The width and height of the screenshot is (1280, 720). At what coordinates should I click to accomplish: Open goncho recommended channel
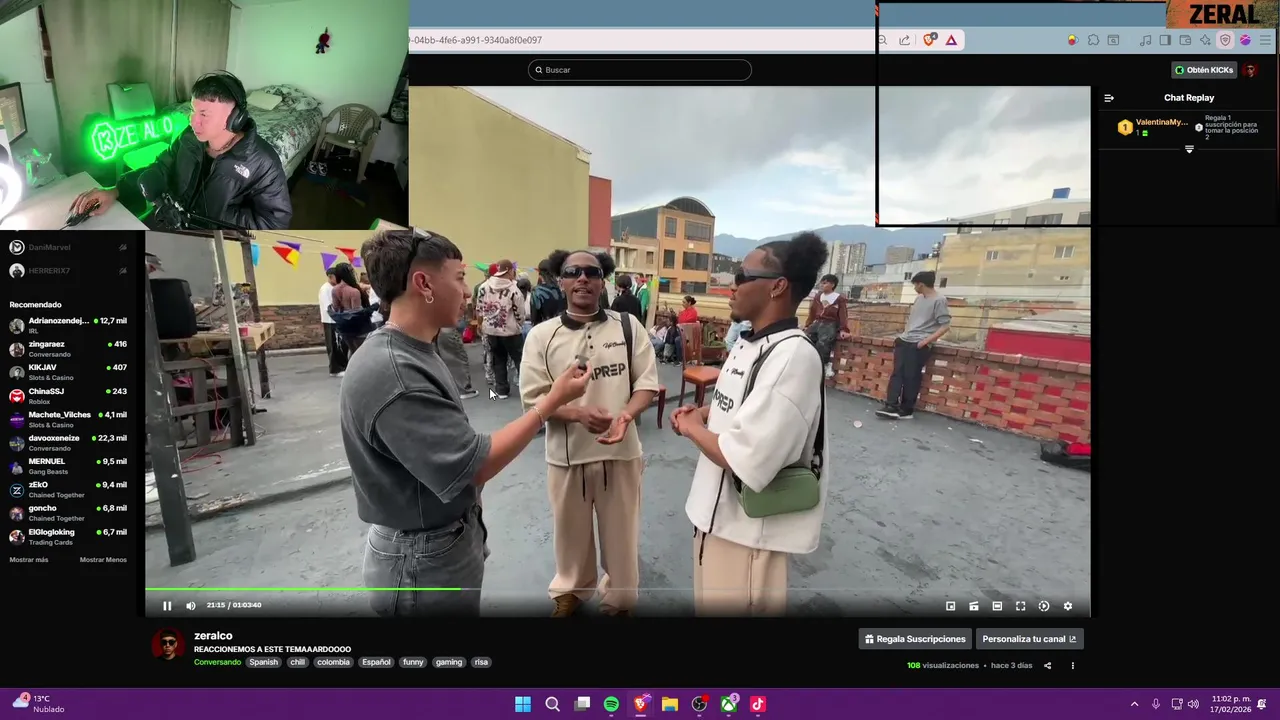click(68, 513)
